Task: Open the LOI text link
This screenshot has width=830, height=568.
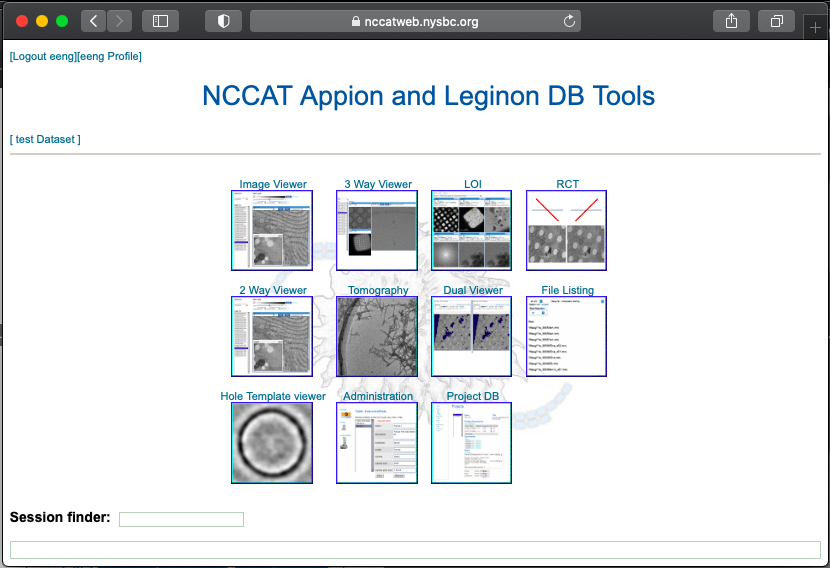Action: (473, 184)
